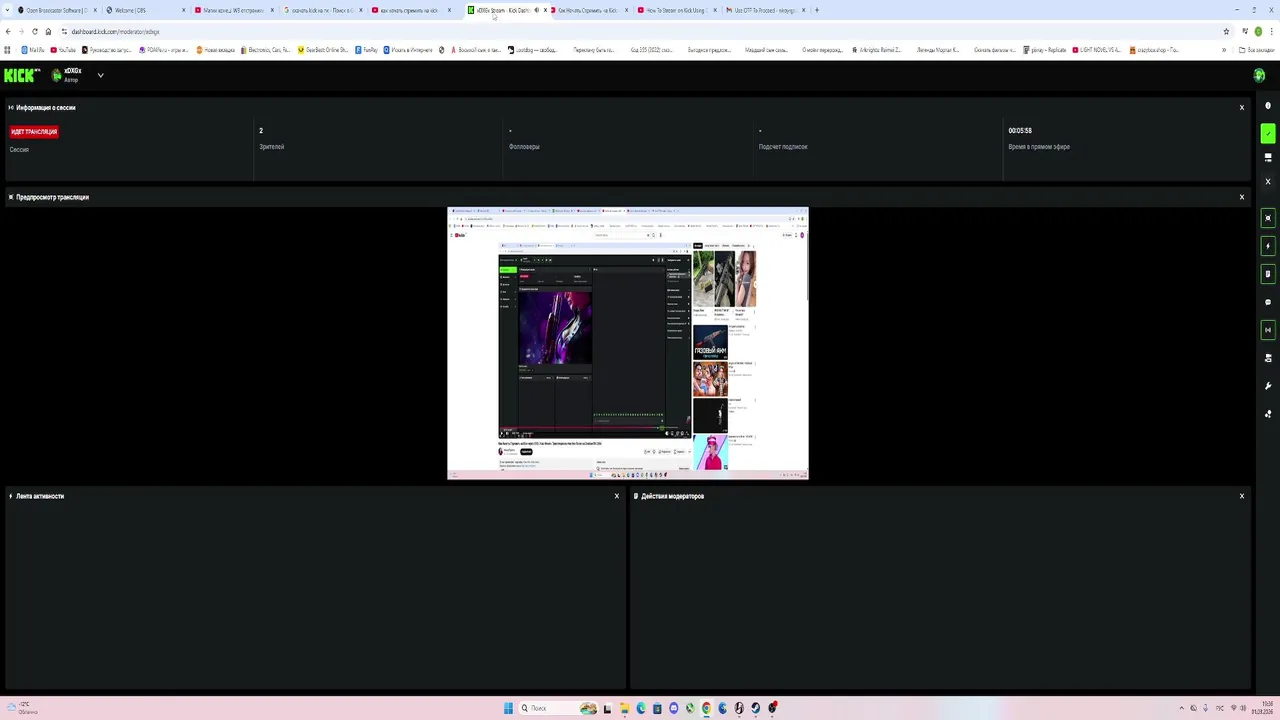Toggle the green checkmark widget in the sidebar
This screenshot has height=720, width=1280.
pos(1268,132)
